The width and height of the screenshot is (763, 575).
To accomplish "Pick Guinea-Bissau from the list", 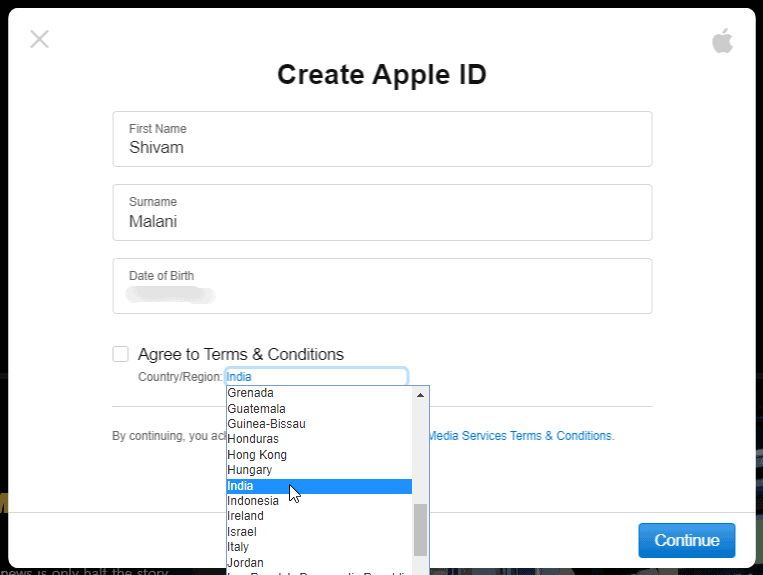I will (x=319, y=424).
